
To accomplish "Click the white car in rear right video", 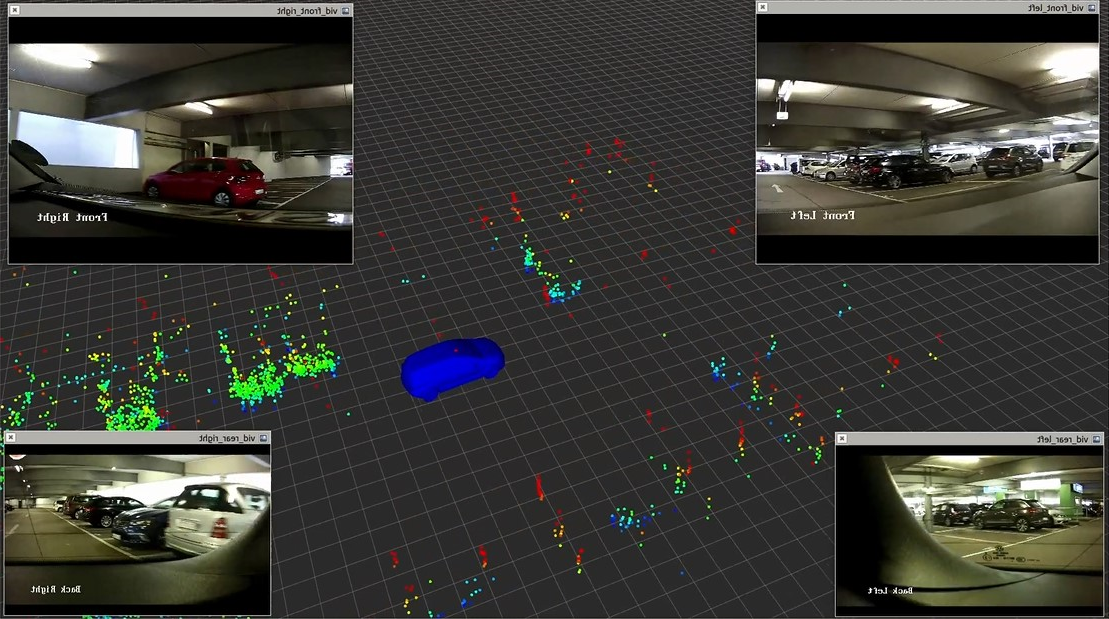I will tap(218, 515).
